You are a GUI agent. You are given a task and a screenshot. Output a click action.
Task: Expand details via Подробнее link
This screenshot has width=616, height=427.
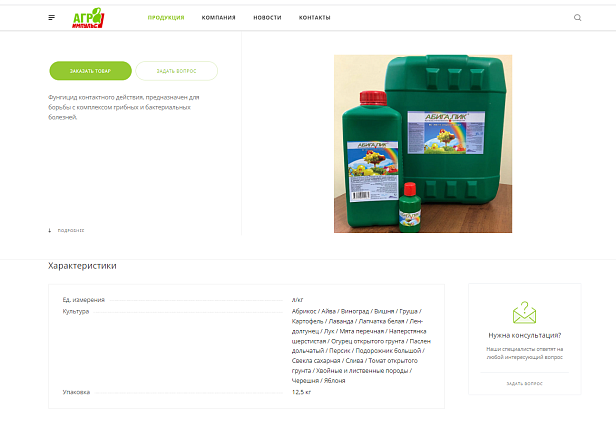pos(71,231)
